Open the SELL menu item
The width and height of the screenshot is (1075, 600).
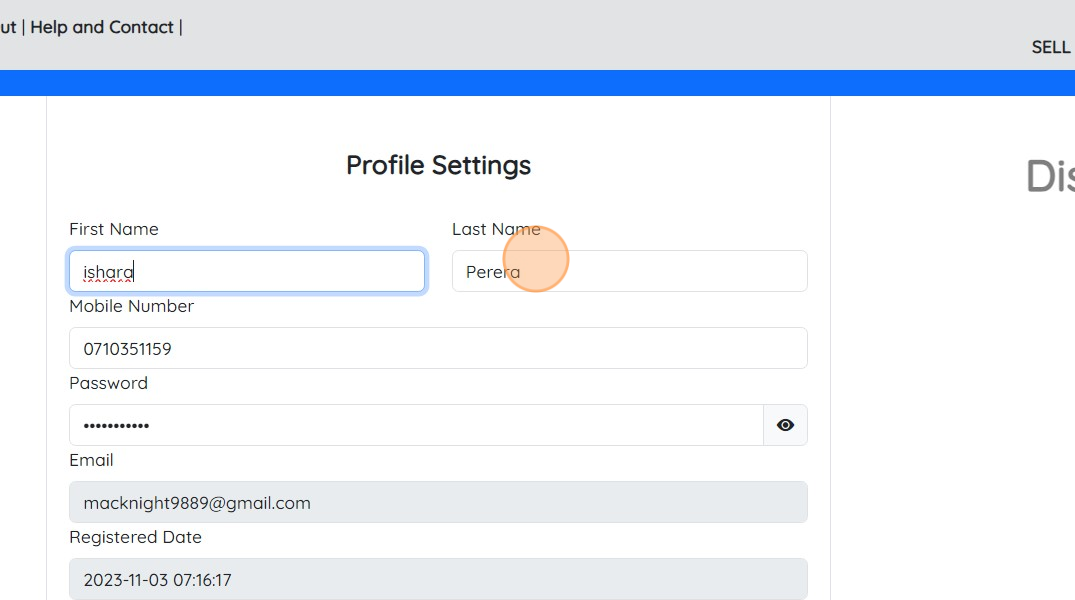[x=1051, y=47]
